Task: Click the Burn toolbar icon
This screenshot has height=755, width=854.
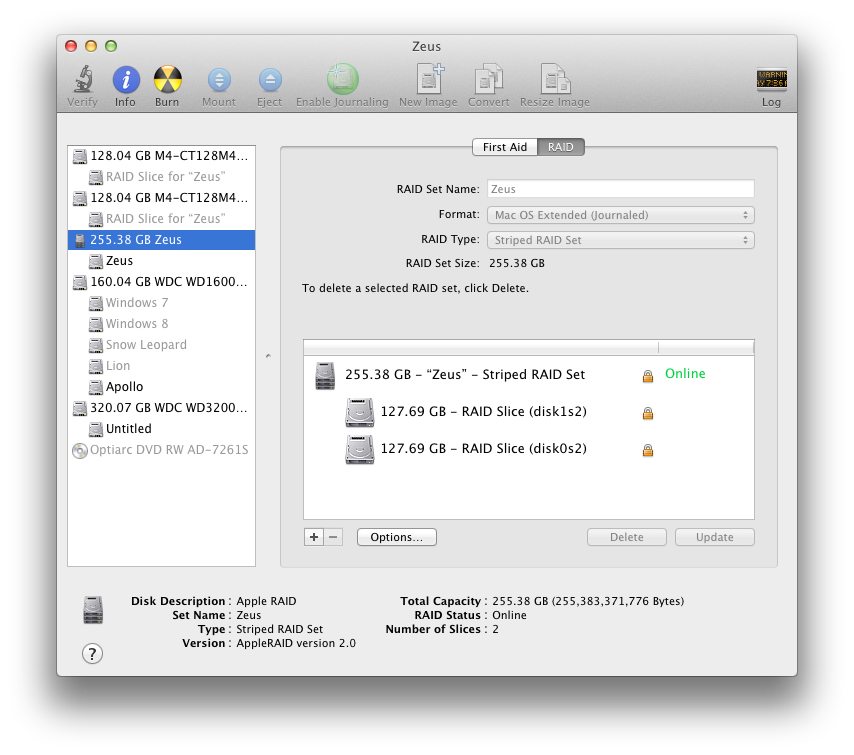Action: click(167, 80)
